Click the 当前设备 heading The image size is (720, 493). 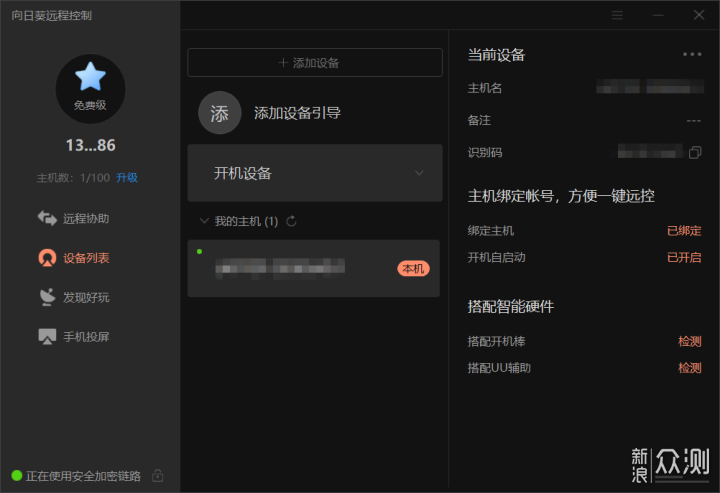[496, 55]
